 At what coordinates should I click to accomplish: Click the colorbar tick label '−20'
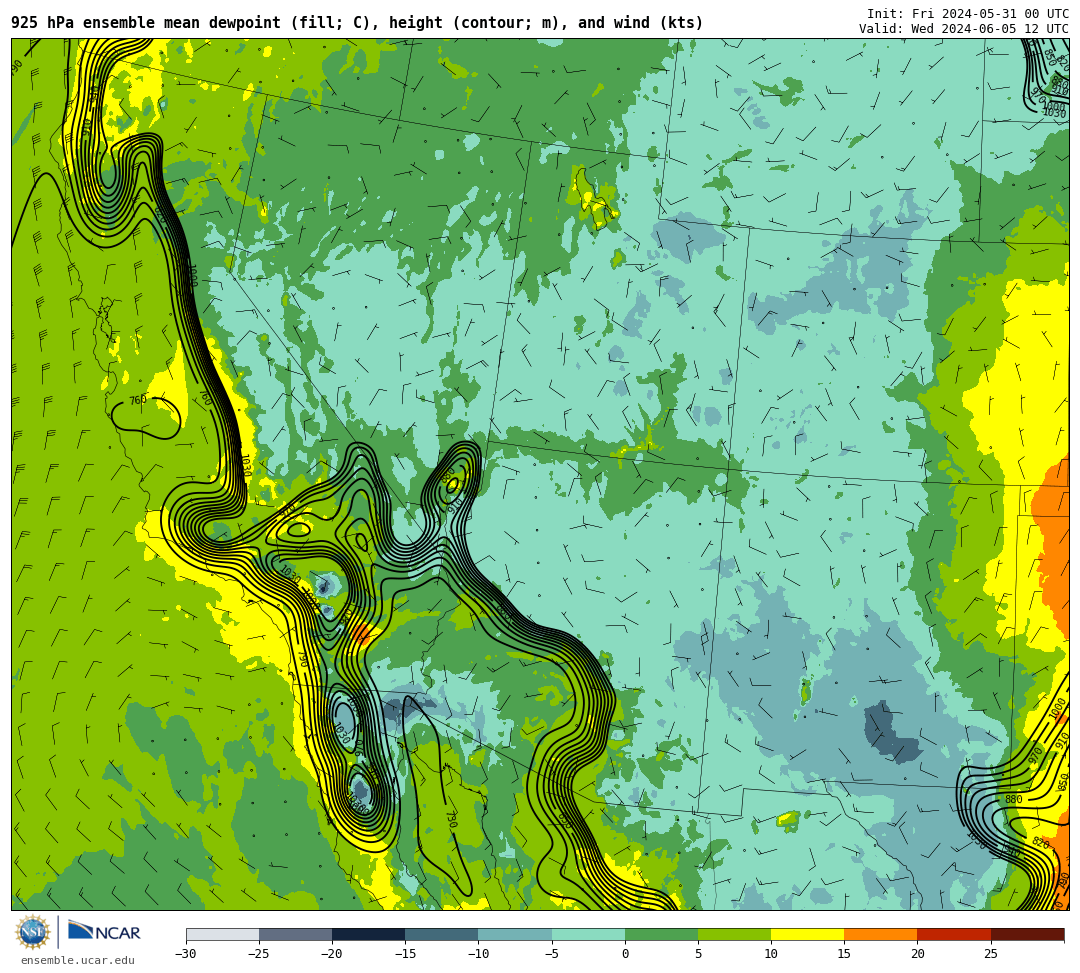pyautogui.click(x=332, y=954)
